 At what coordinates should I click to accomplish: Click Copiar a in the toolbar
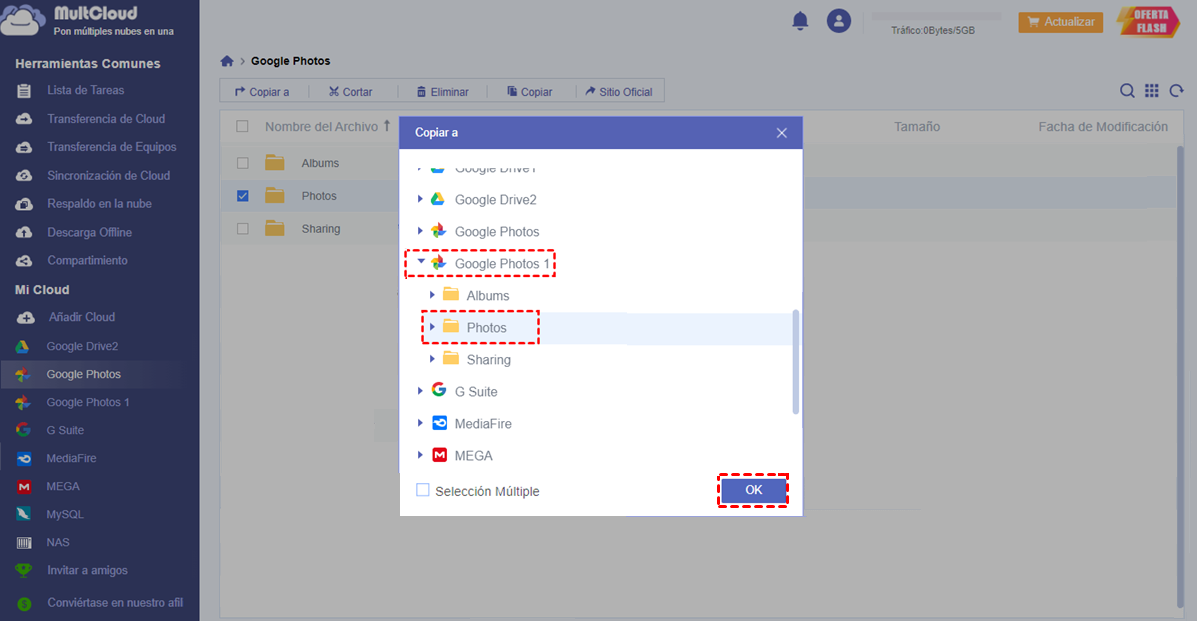[263, 92]
